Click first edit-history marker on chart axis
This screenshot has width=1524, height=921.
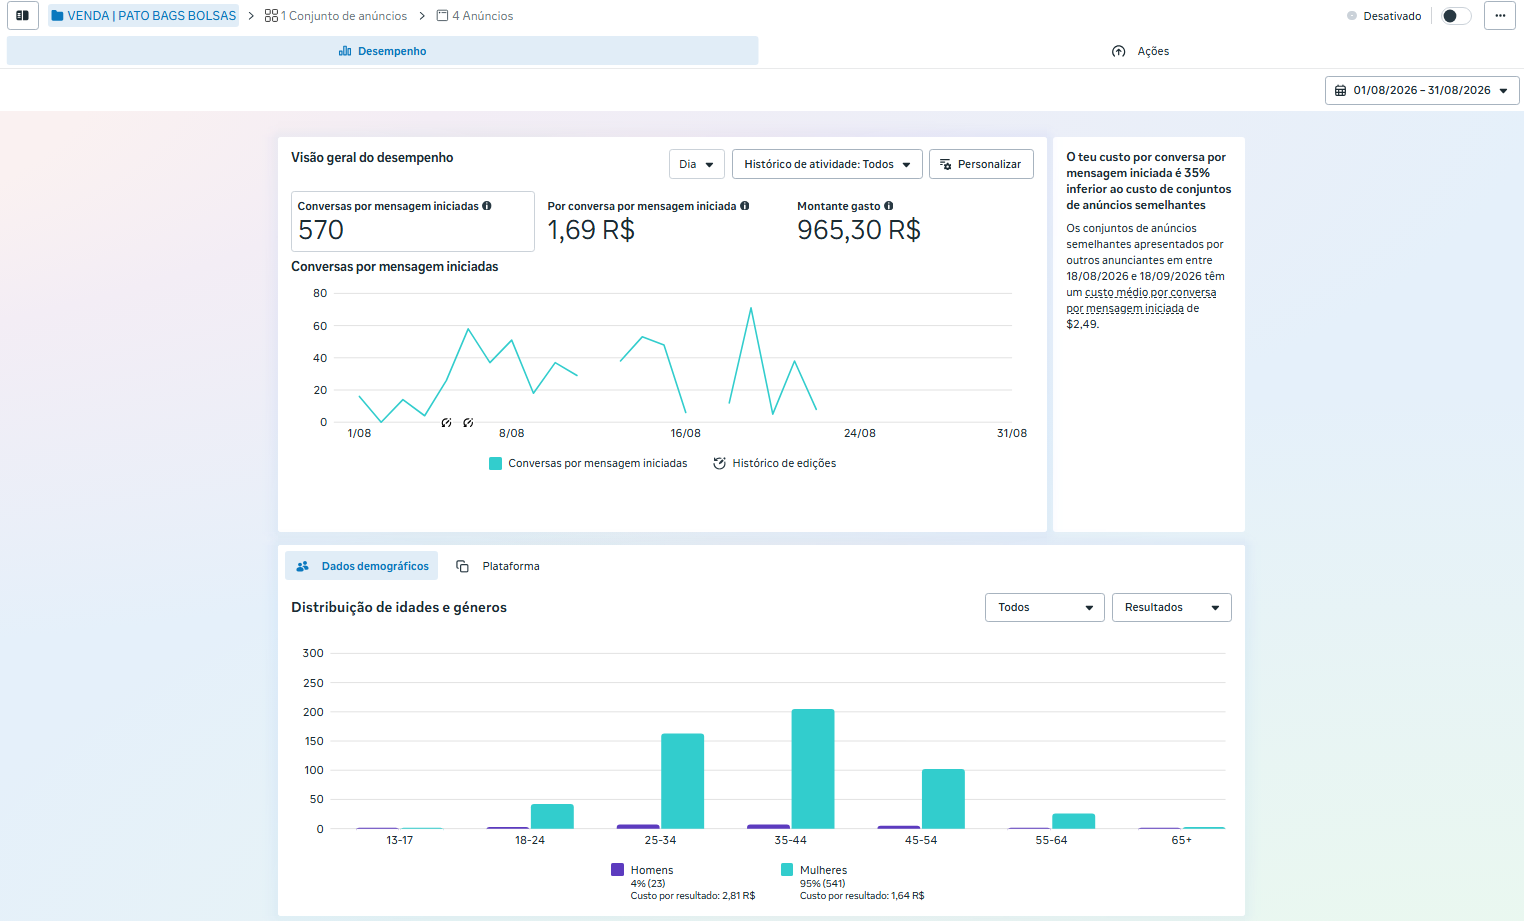pos(446,423)
